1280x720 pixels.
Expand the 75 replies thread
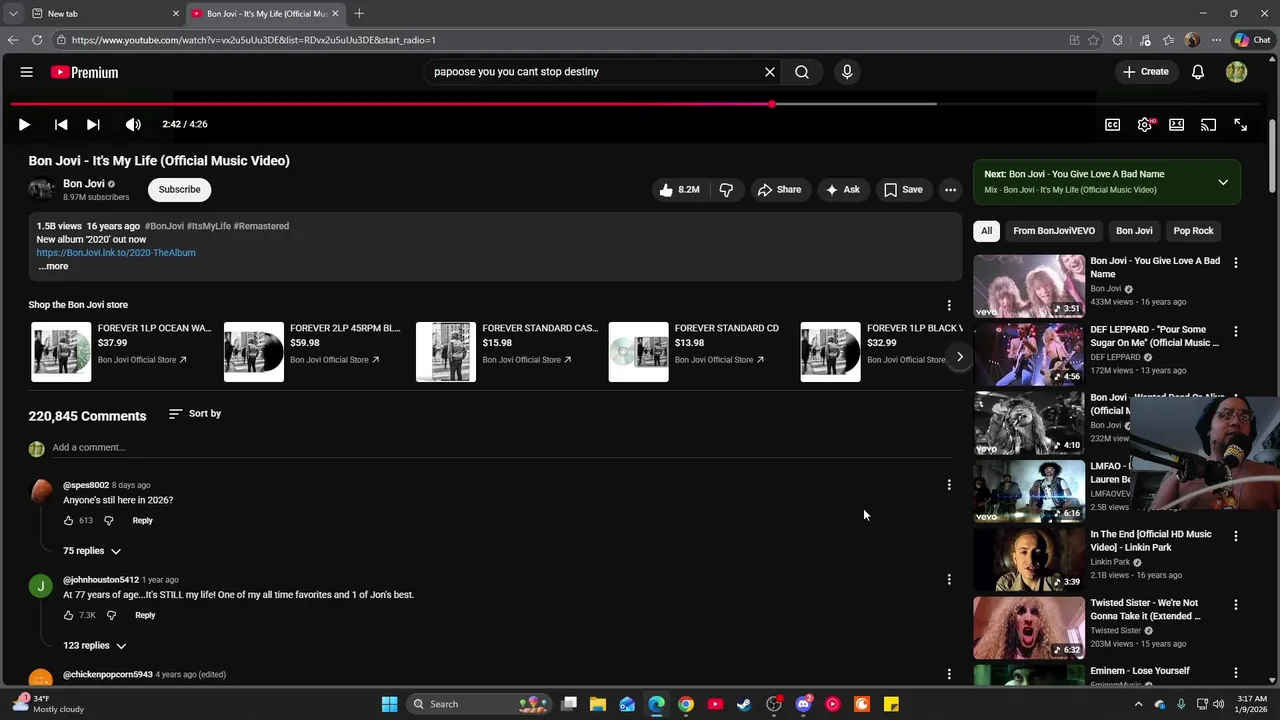(x=92, y=551)
